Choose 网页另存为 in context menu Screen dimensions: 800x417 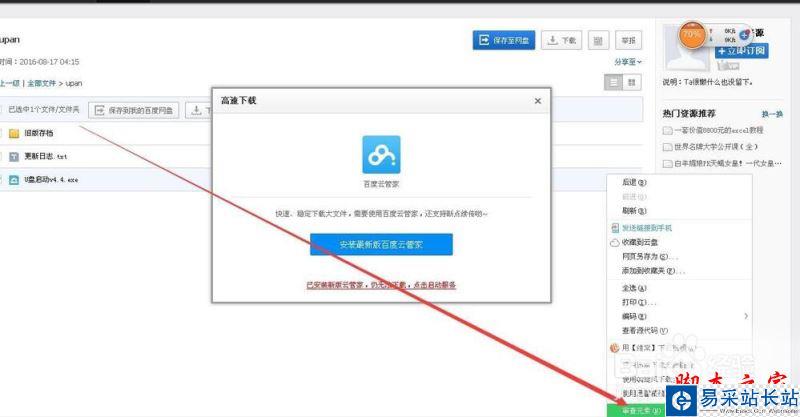649,257
